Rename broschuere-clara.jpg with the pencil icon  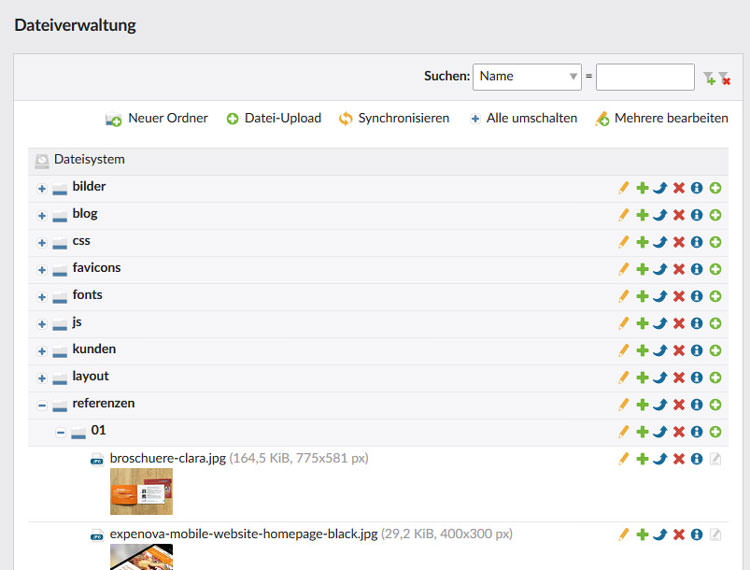pos(623,459)
